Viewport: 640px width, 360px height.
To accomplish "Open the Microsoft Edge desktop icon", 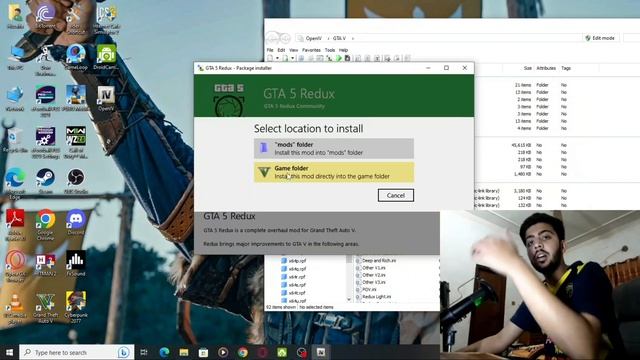I will 16,183.
